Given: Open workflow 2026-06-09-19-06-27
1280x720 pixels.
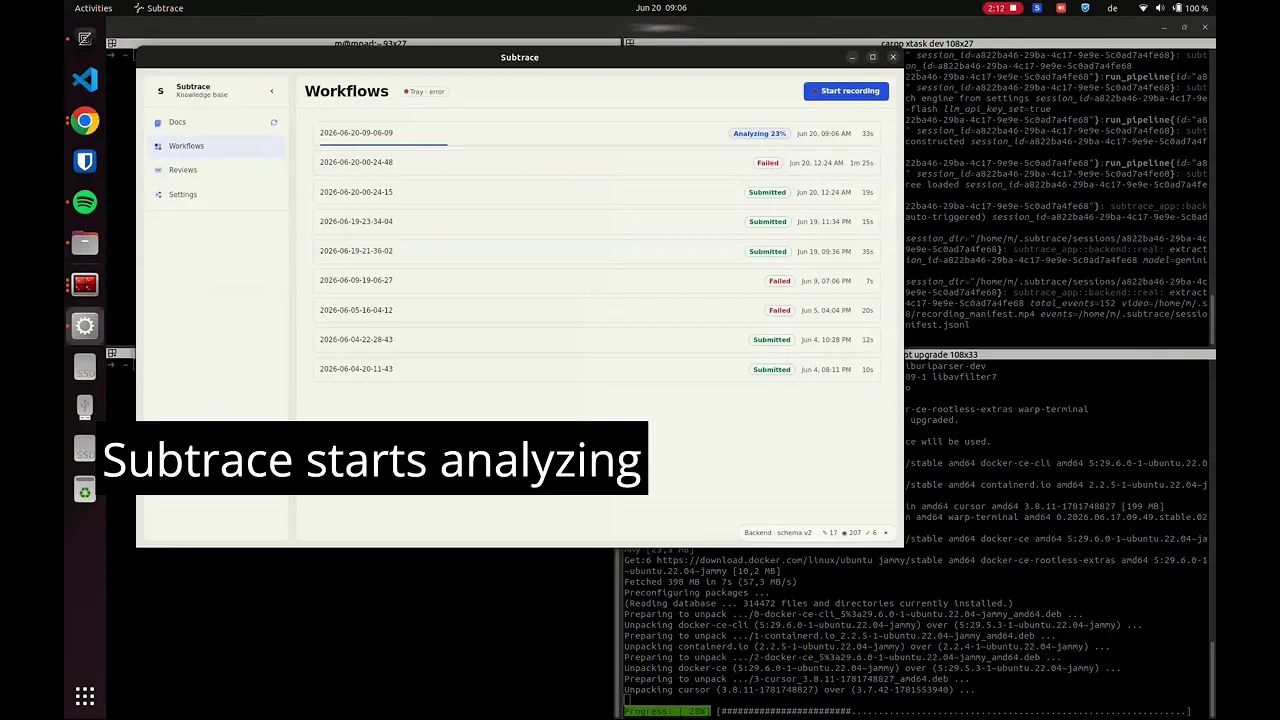Looking at the screenshot, I should (596, 280).
